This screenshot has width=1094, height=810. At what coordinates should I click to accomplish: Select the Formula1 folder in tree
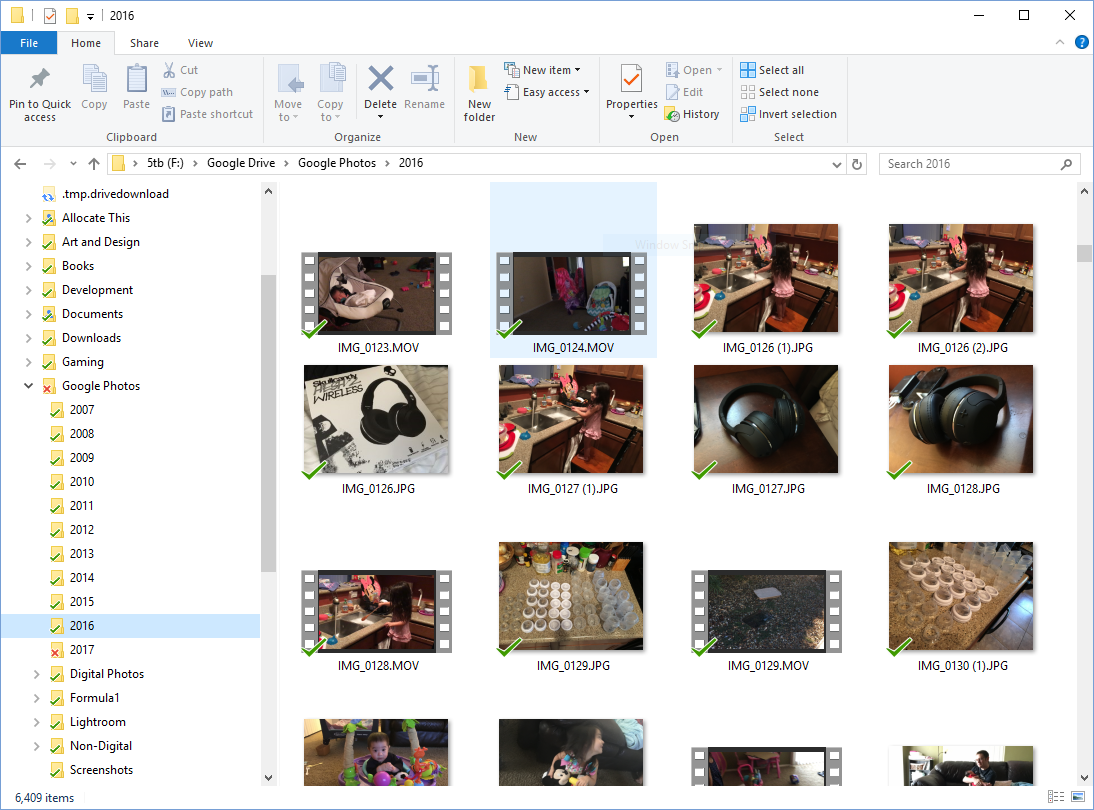pos(94,698)
